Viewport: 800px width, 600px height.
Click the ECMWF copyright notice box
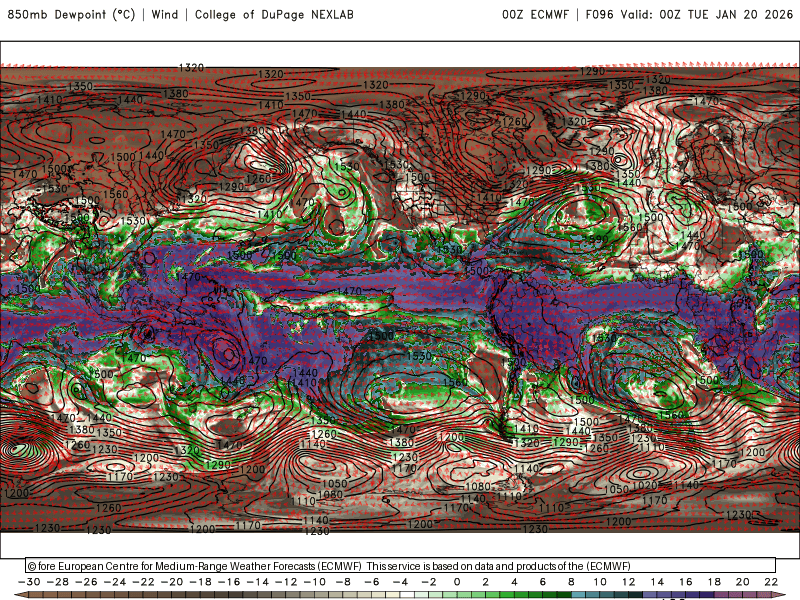(x=401, y=565)
